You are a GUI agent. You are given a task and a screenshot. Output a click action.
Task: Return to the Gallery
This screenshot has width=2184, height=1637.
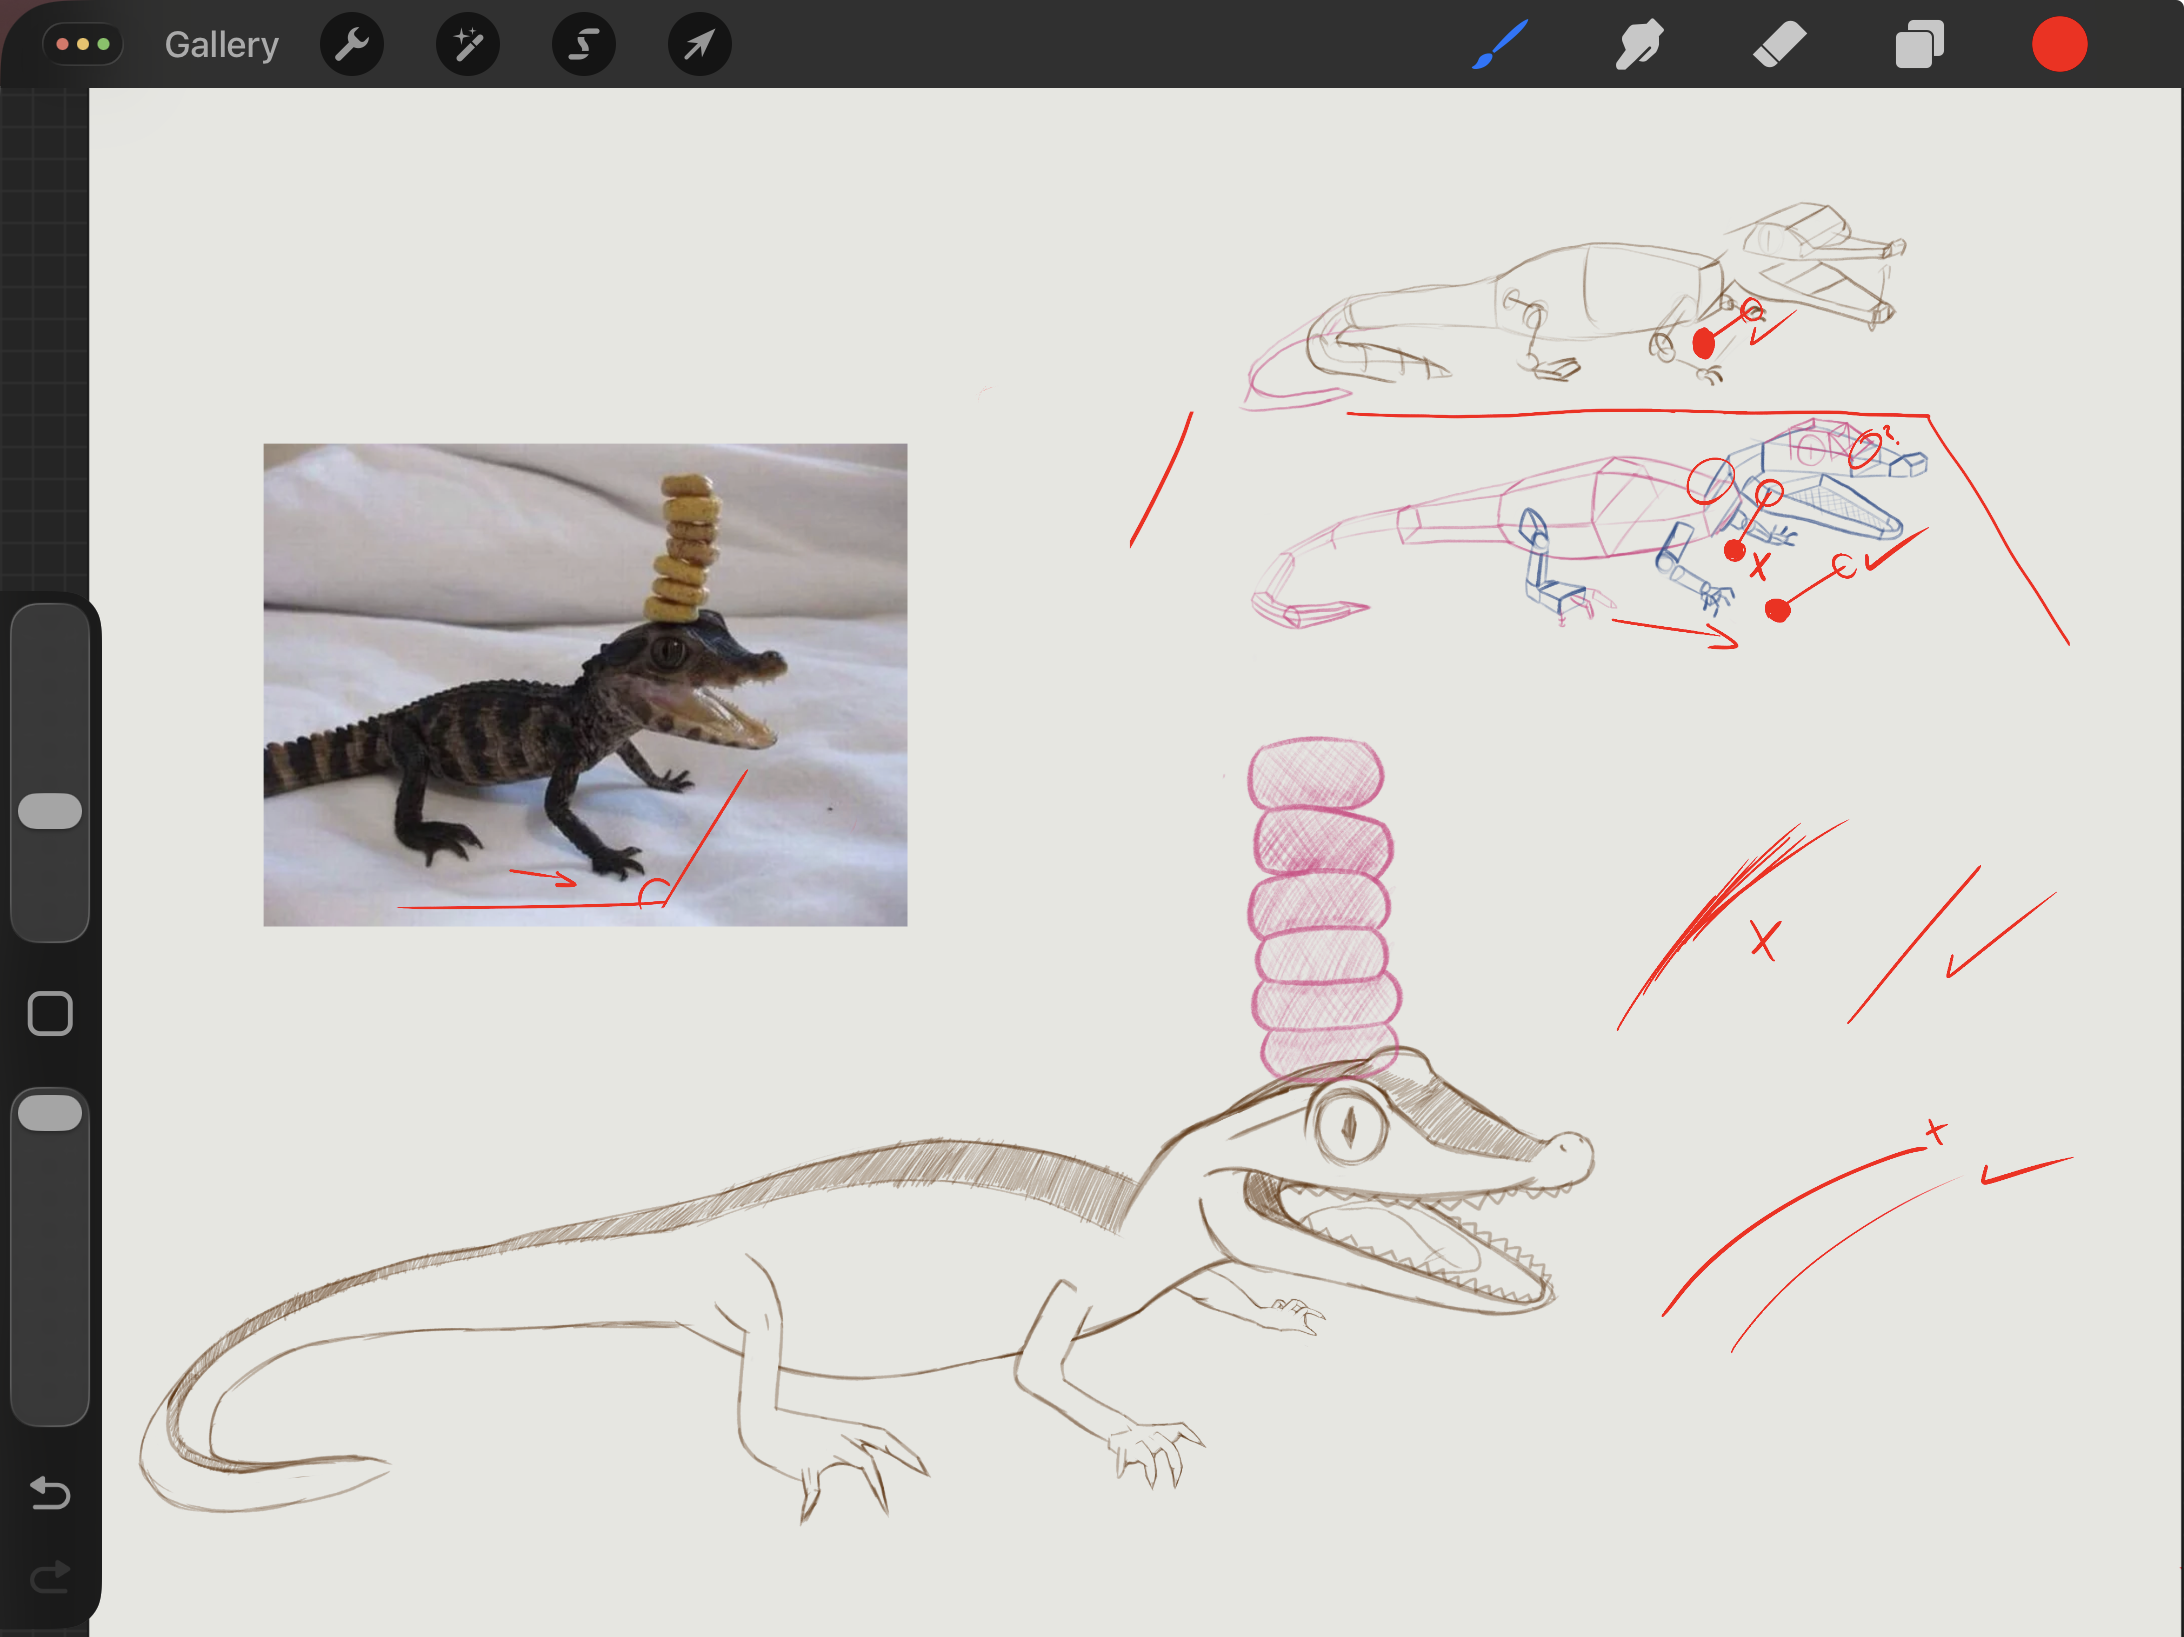tap(221, 45)
